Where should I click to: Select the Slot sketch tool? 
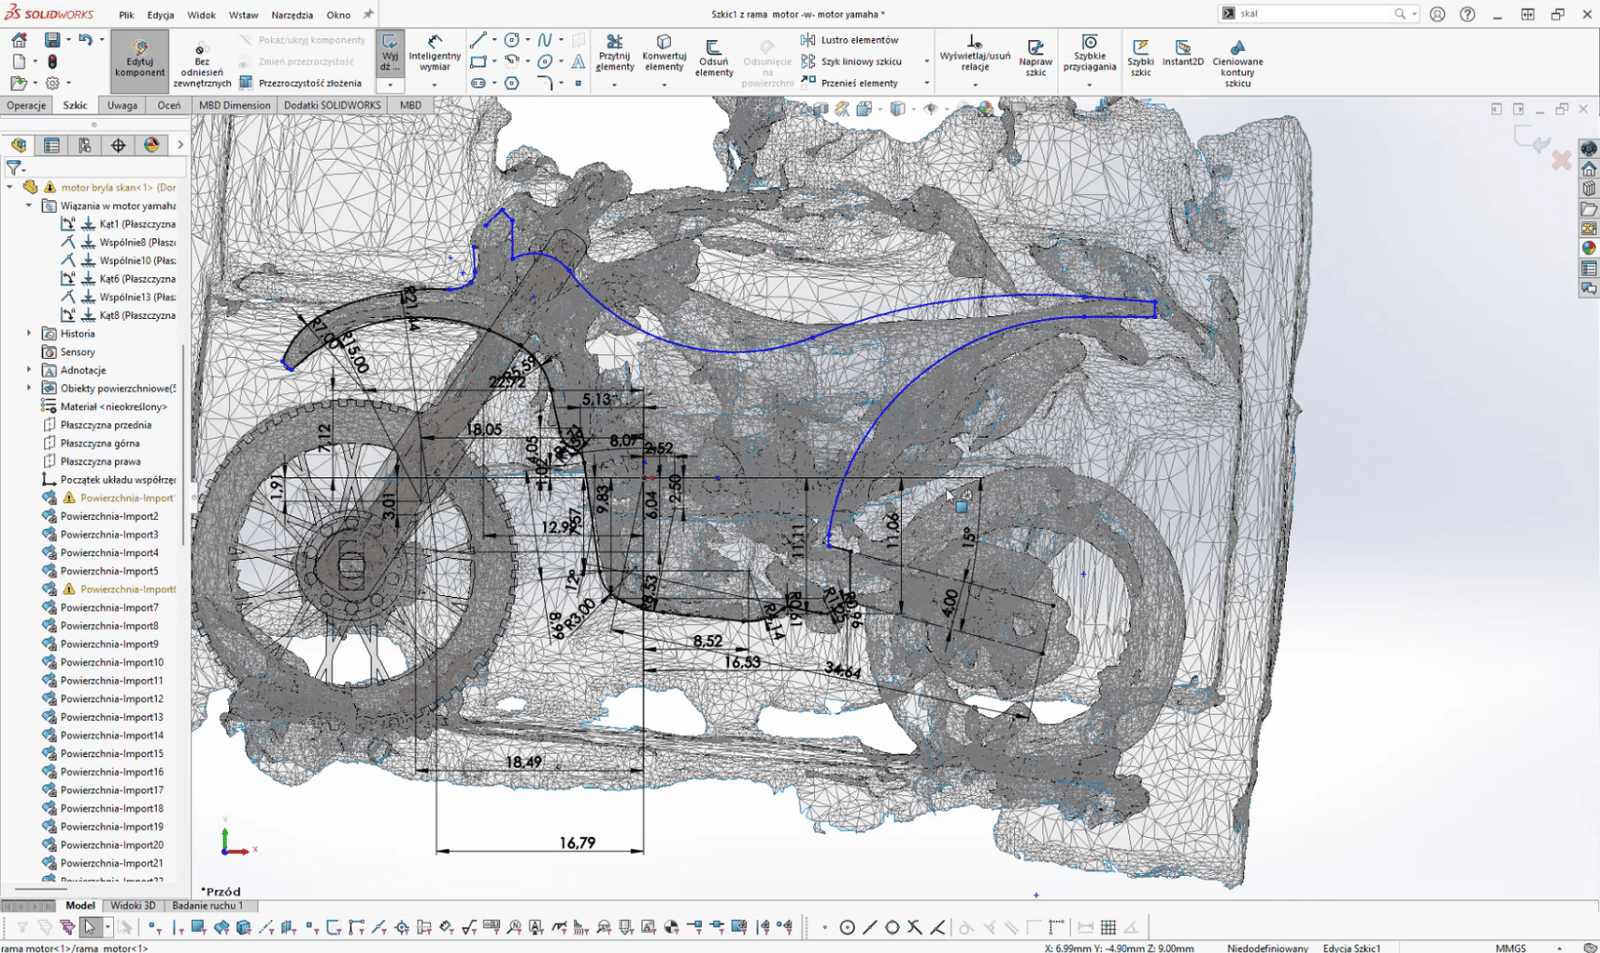[479, 83]
